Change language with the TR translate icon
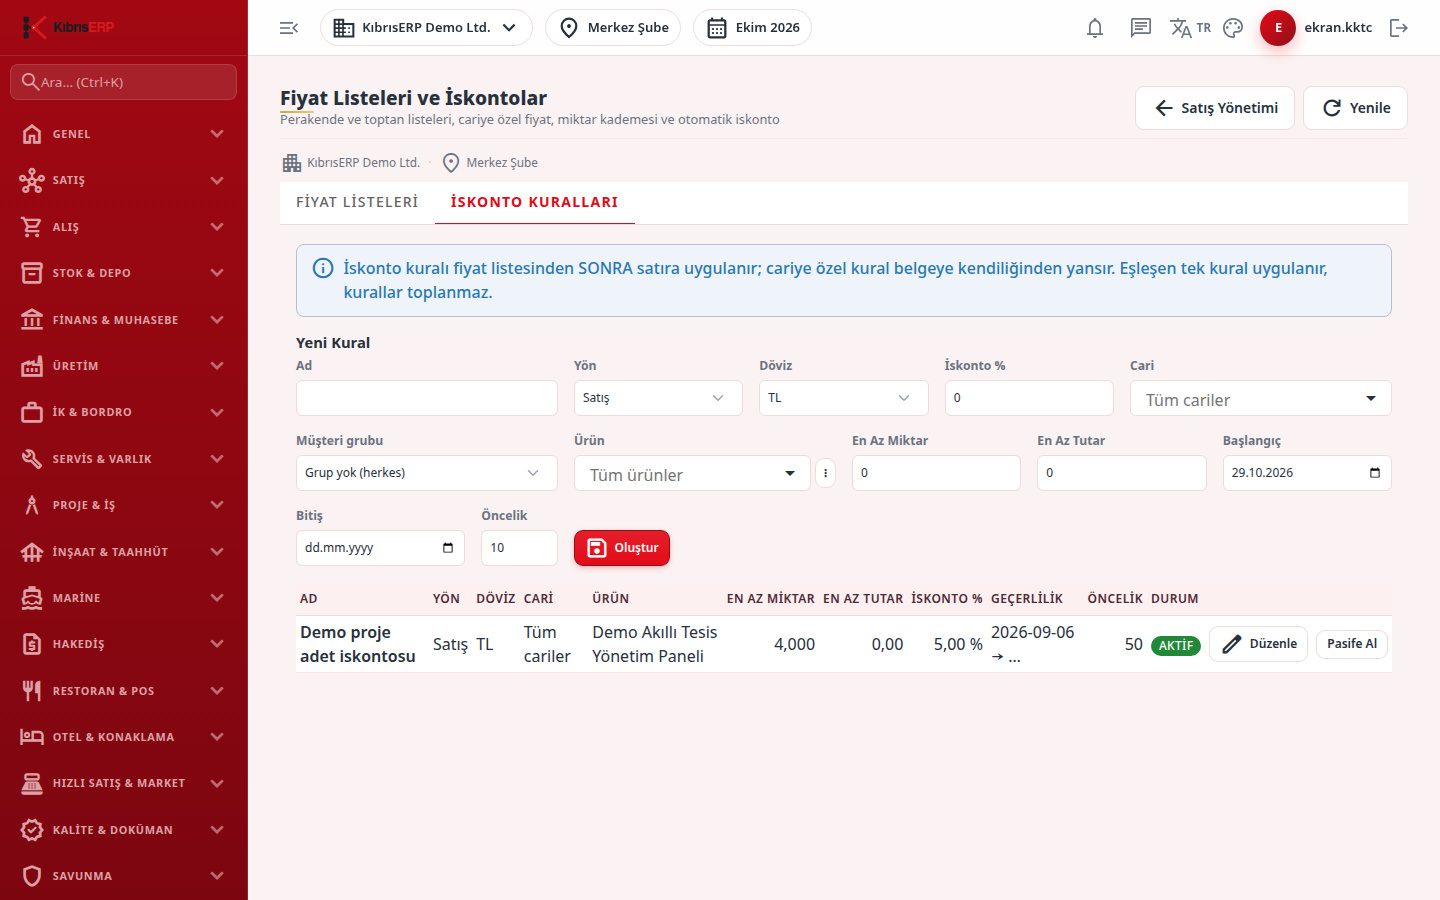 (1190, 28)
